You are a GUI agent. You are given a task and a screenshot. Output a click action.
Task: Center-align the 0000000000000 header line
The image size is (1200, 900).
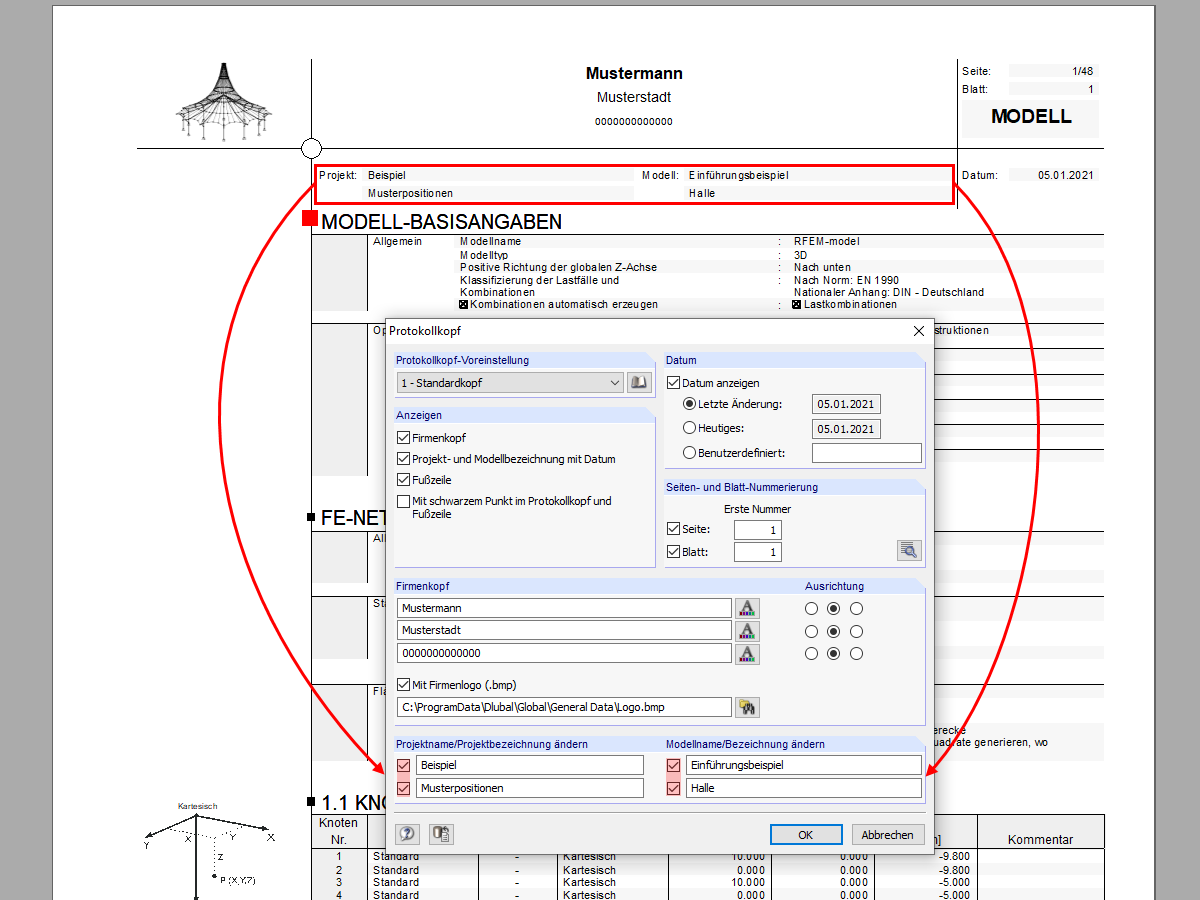(x=833, y=654)
